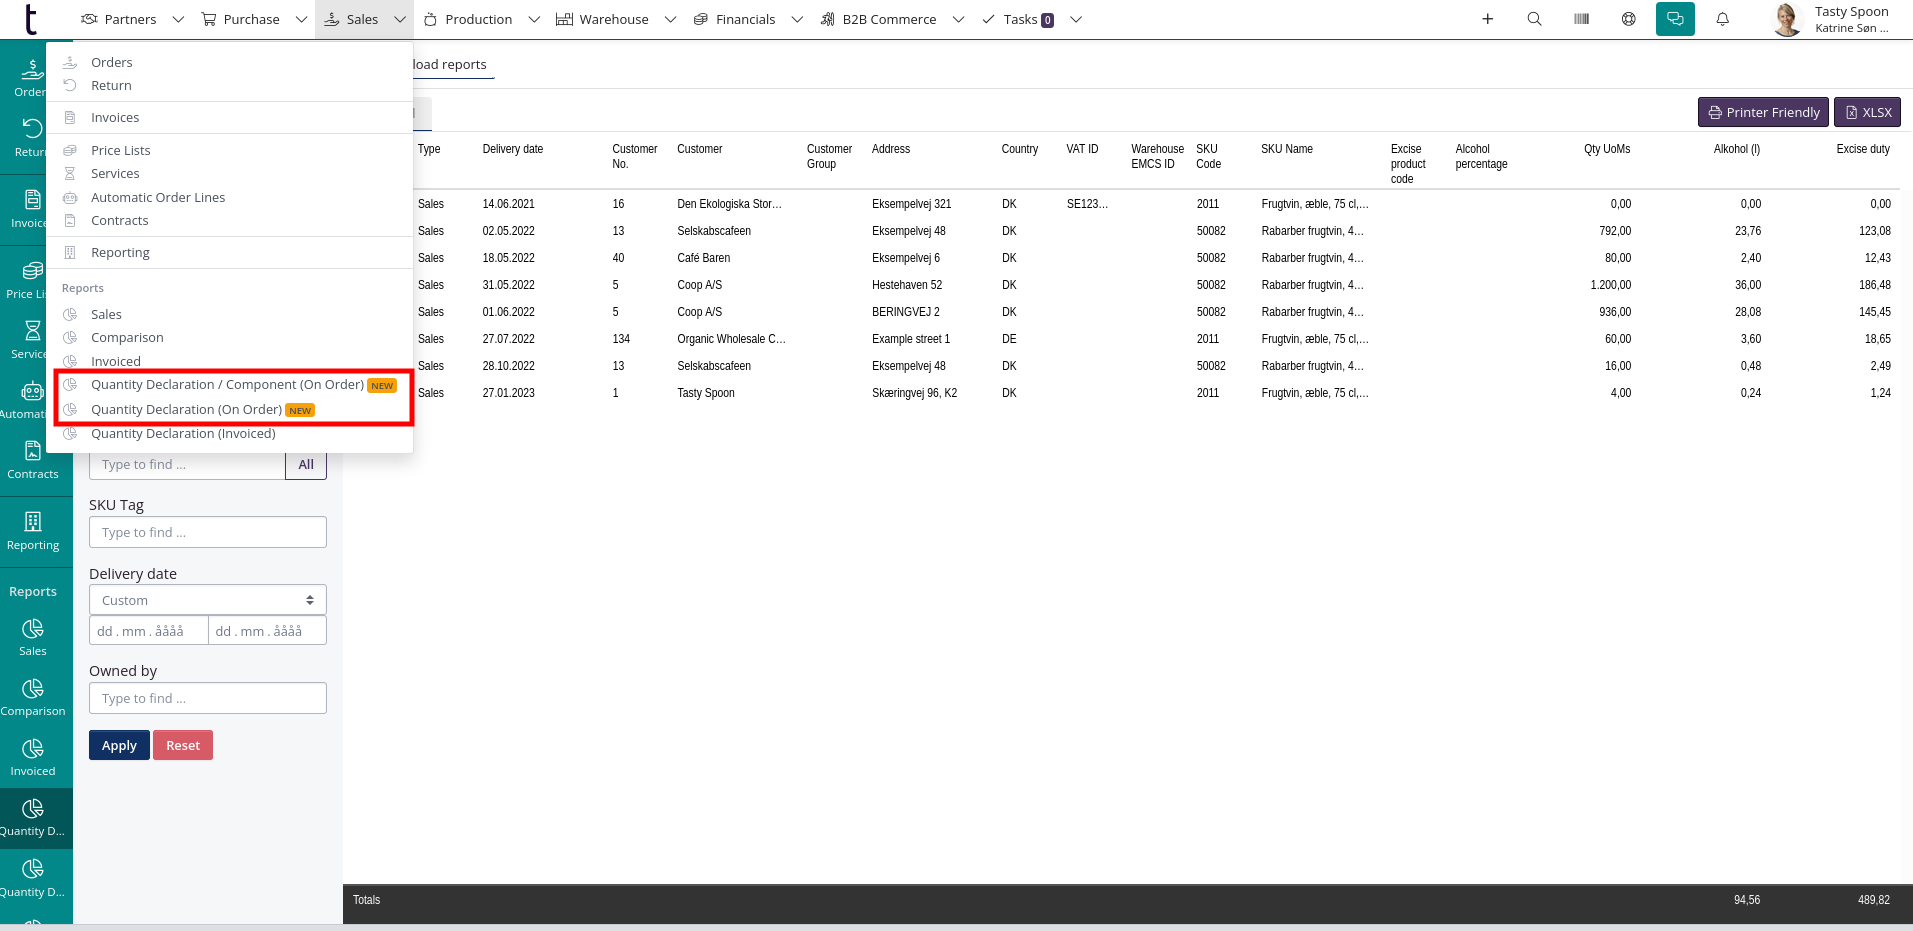Click the SKU Tag input field

[208, 532]
